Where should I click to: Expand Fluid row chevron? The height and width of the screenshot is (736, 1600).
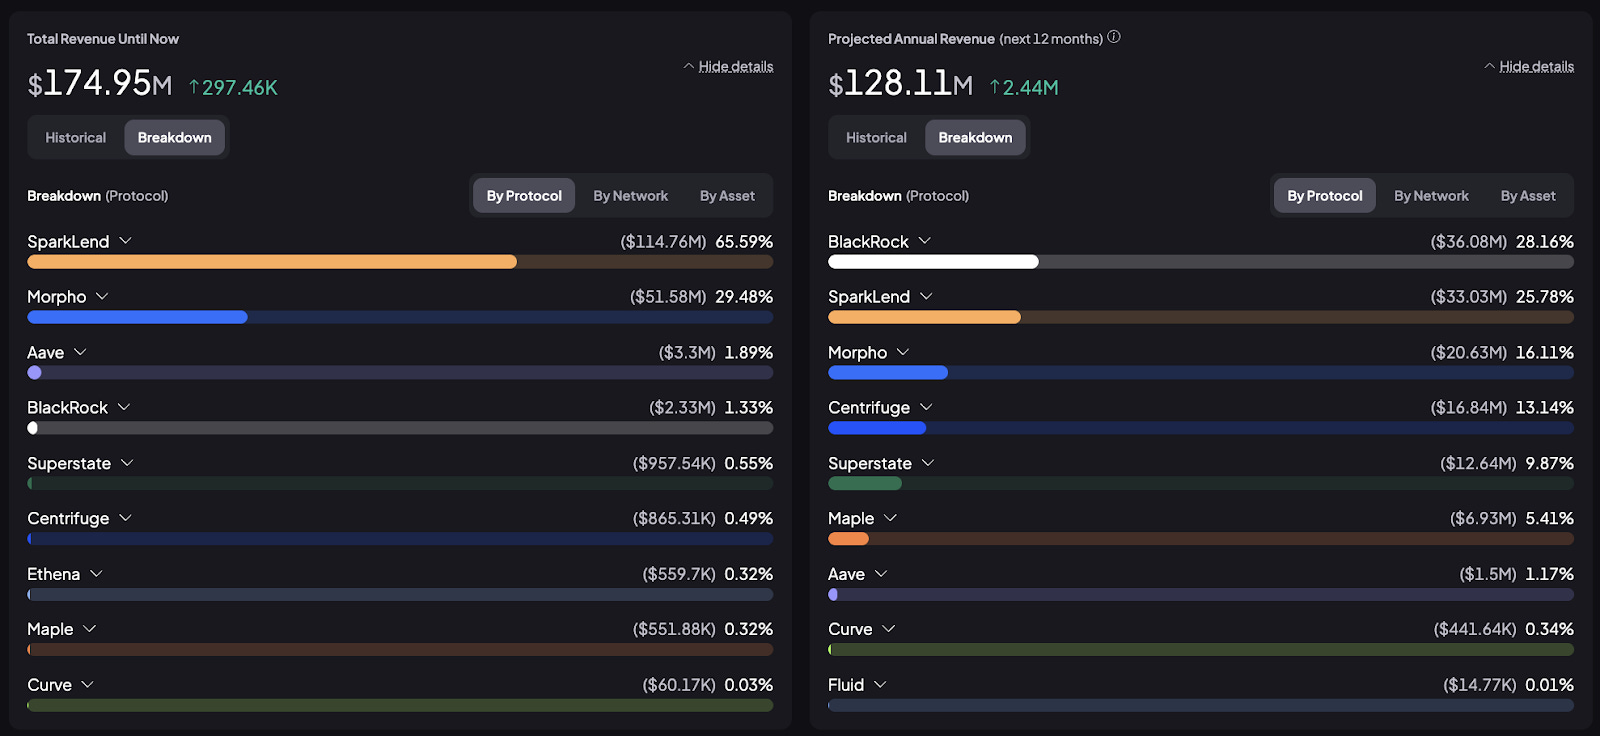click(881, 685)
